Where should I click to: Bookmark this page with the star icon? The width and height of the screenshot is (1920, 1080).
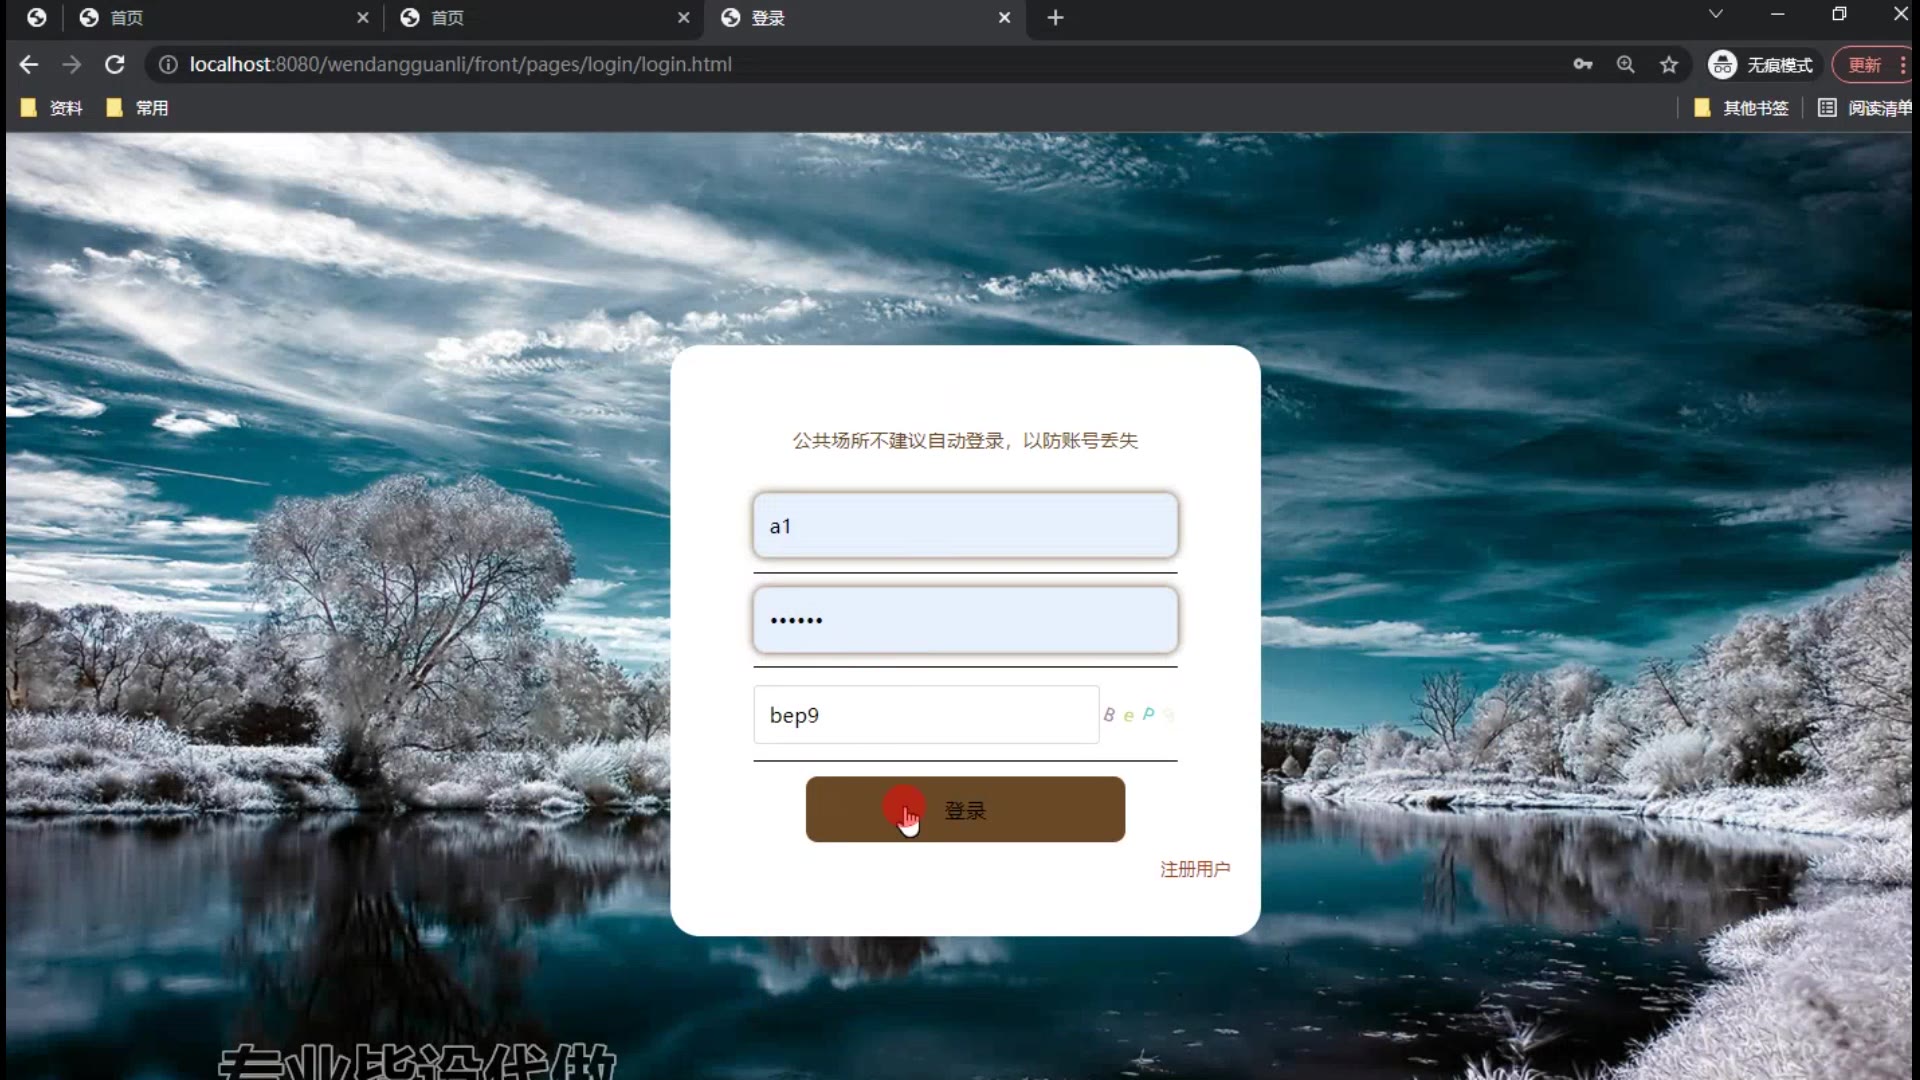1668,65
